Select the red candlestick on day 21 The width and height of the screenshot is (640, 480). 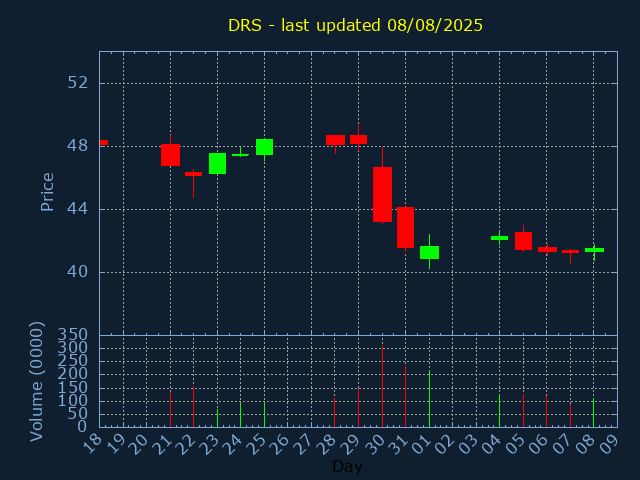[x=171, y=155]
